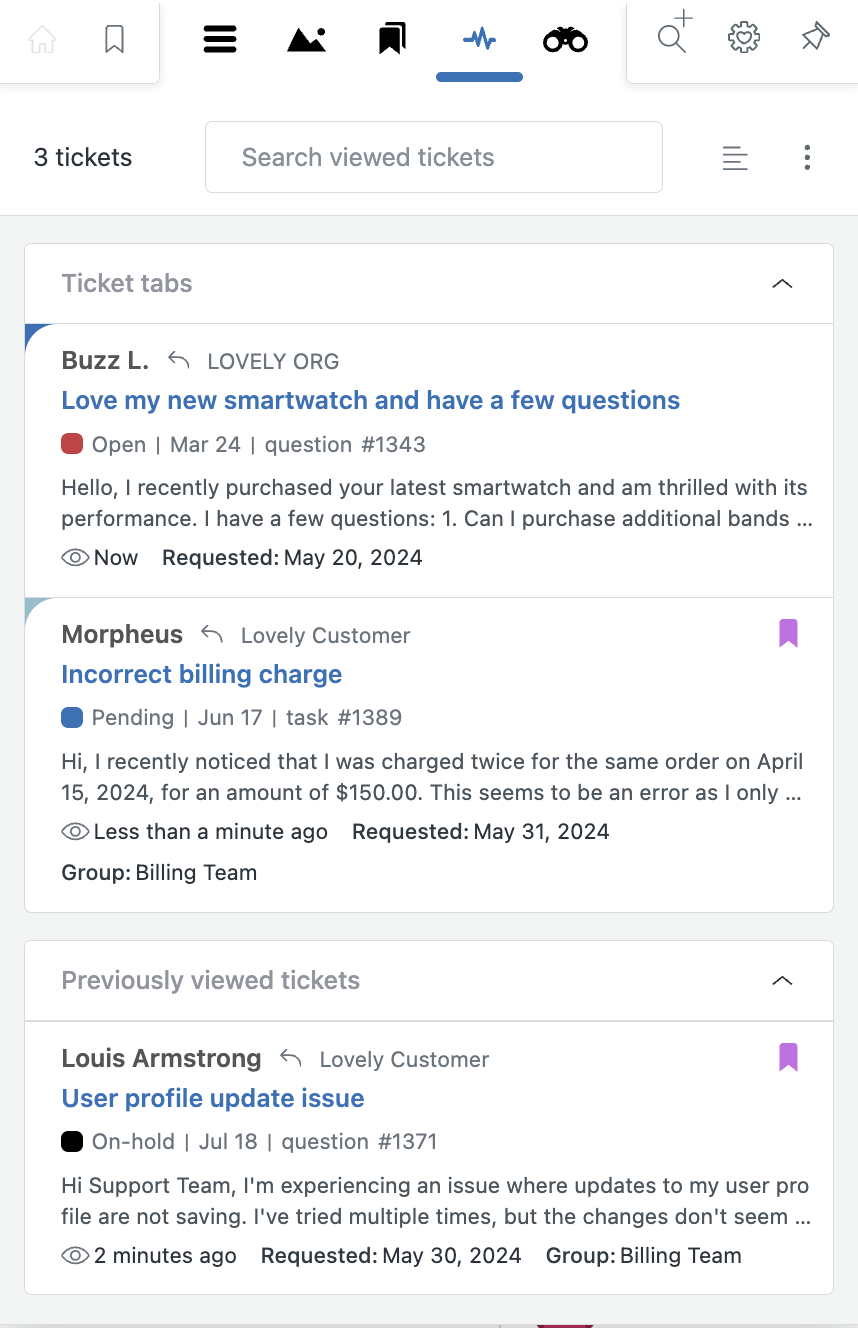This screenshot has height=1328, width=858.
Task: Open the home icon tab
Action: tap(42, 39)
